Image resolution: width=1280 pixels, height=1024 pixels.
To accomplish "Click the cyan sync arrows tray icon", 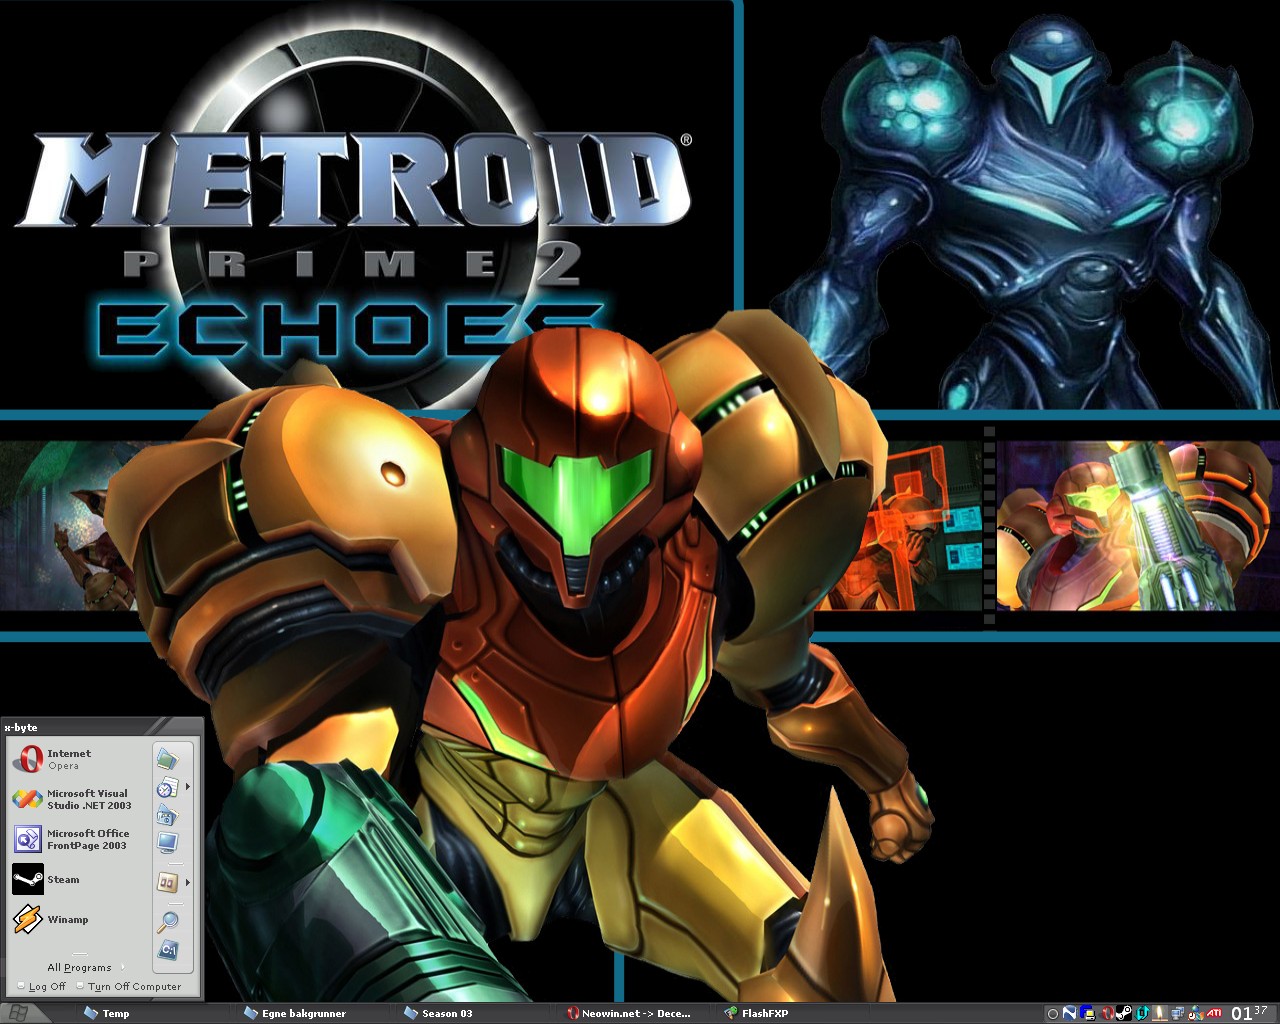I will coord(1142,1013).
